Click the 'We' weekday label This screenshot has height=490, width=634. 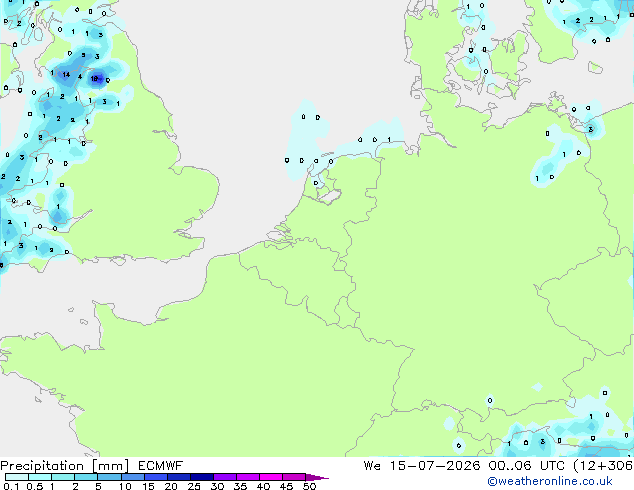click(372, 465)
